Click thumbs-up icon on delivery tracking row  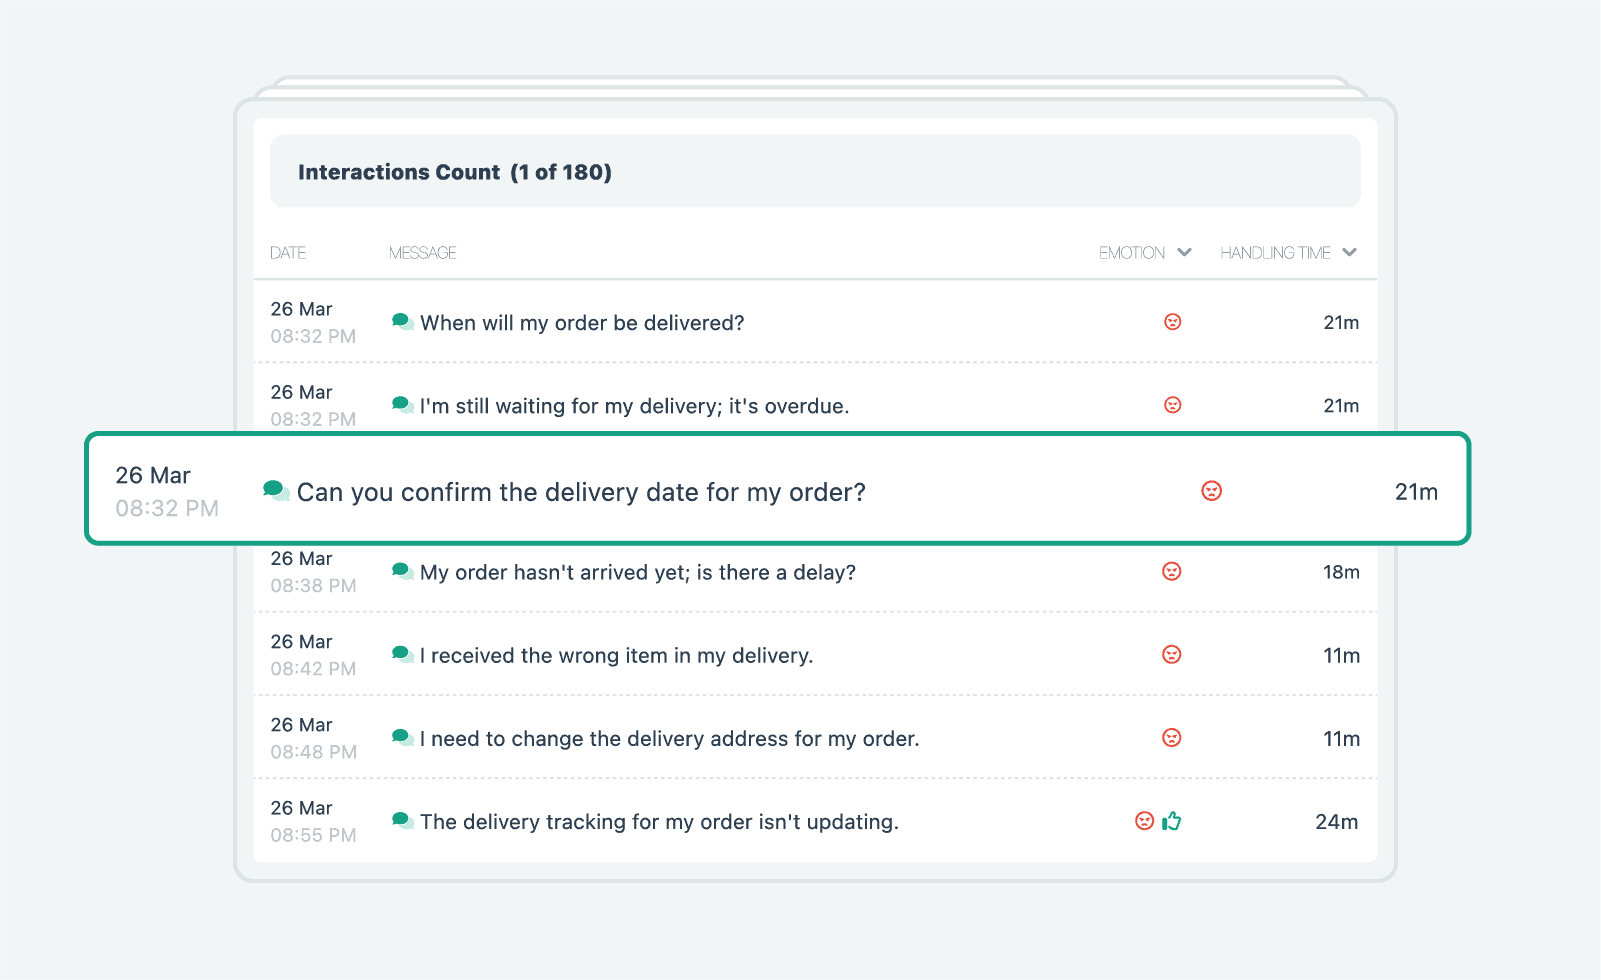point(1172,821)
